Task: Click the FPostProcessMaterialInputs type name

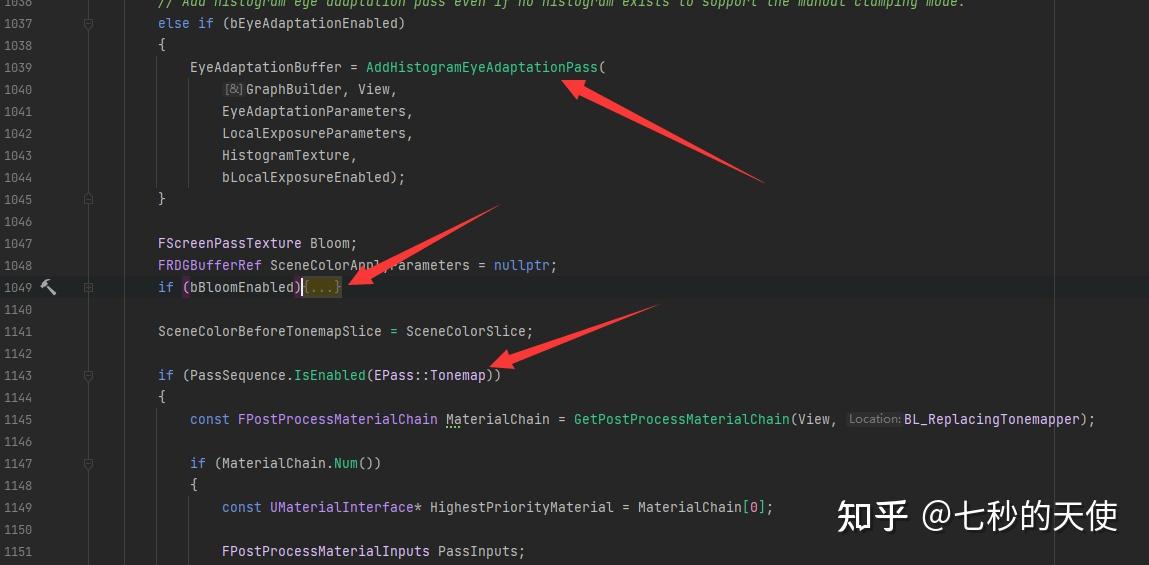Action: click(x=326, y=551)
